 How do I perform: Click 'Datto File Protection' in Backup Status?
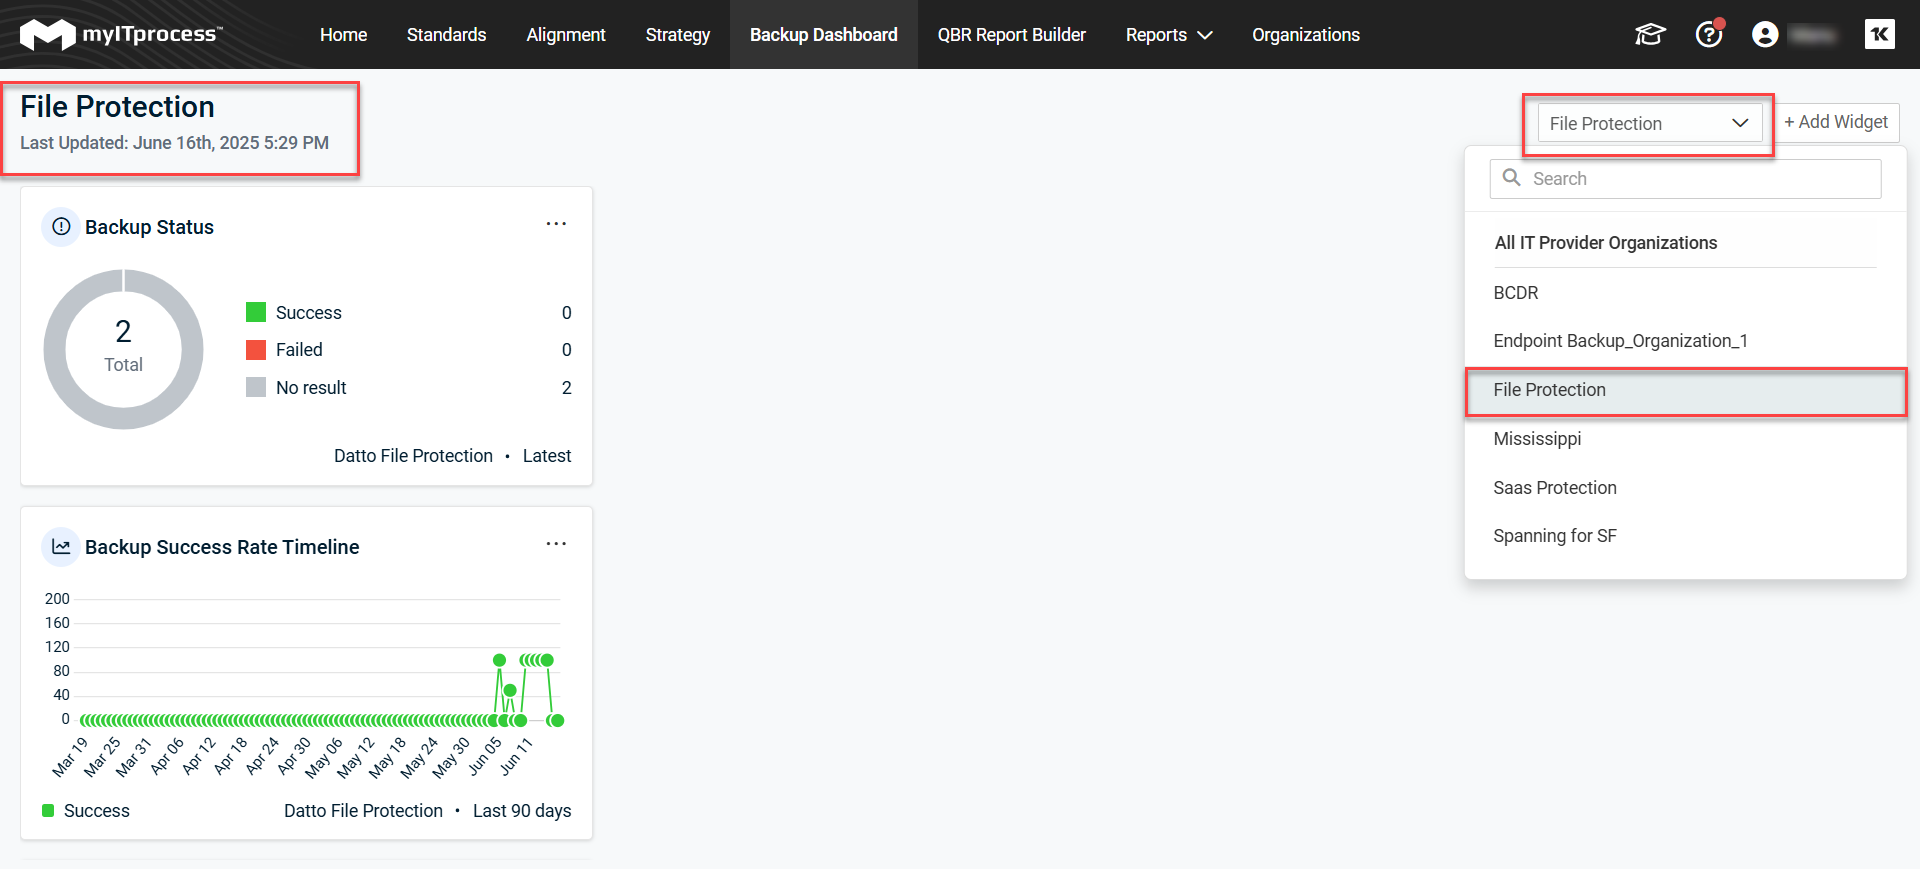(413, 456)
